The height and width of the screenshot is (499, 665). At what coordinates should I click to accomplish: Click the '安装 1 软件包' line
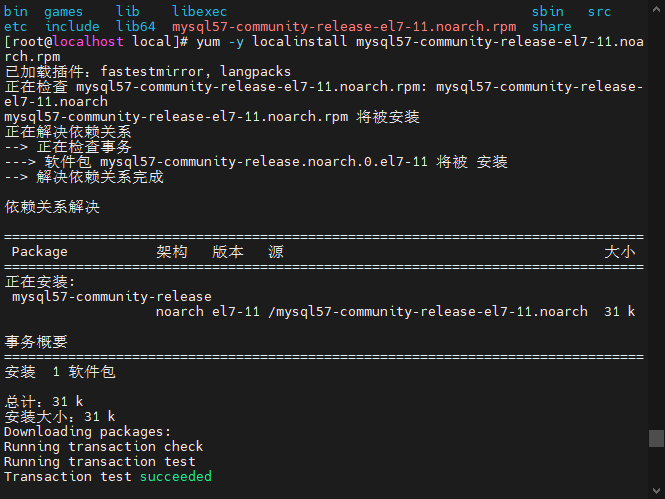[60, 372]
